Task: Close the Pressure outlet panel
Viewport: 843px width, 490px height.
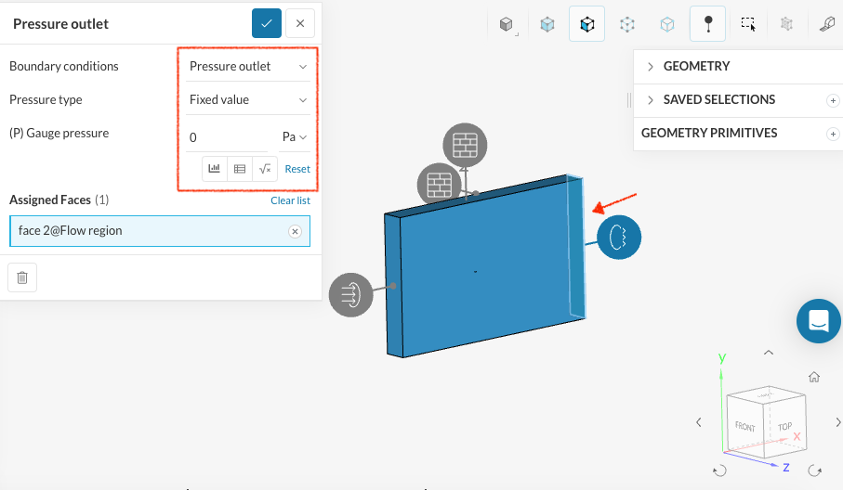Action: tap(300, 23)
